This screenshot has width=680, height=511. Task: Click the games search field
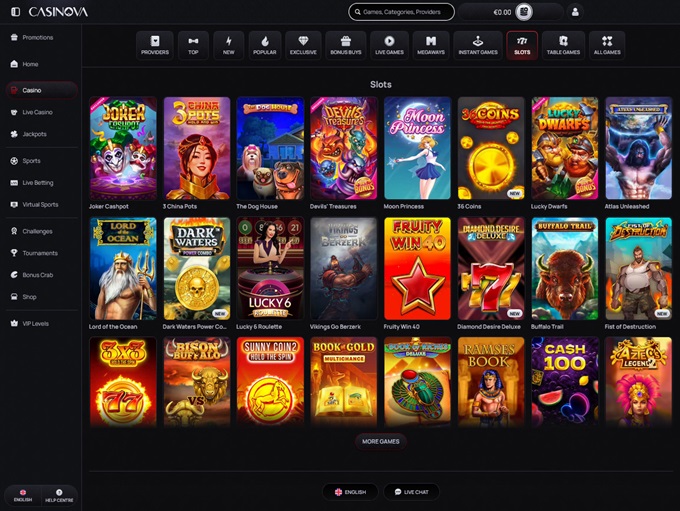pos(401,12)
